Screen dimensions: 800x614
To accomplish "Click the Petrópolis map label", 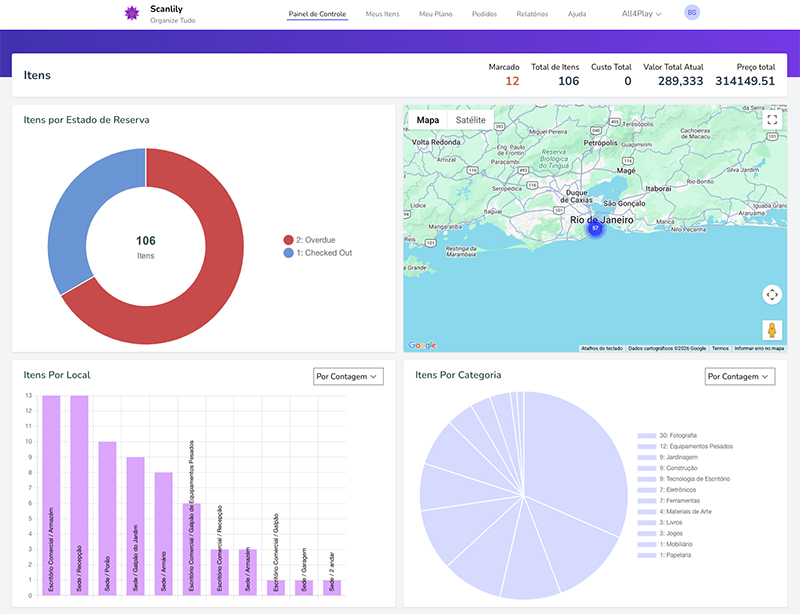I will tap(601, 143).
